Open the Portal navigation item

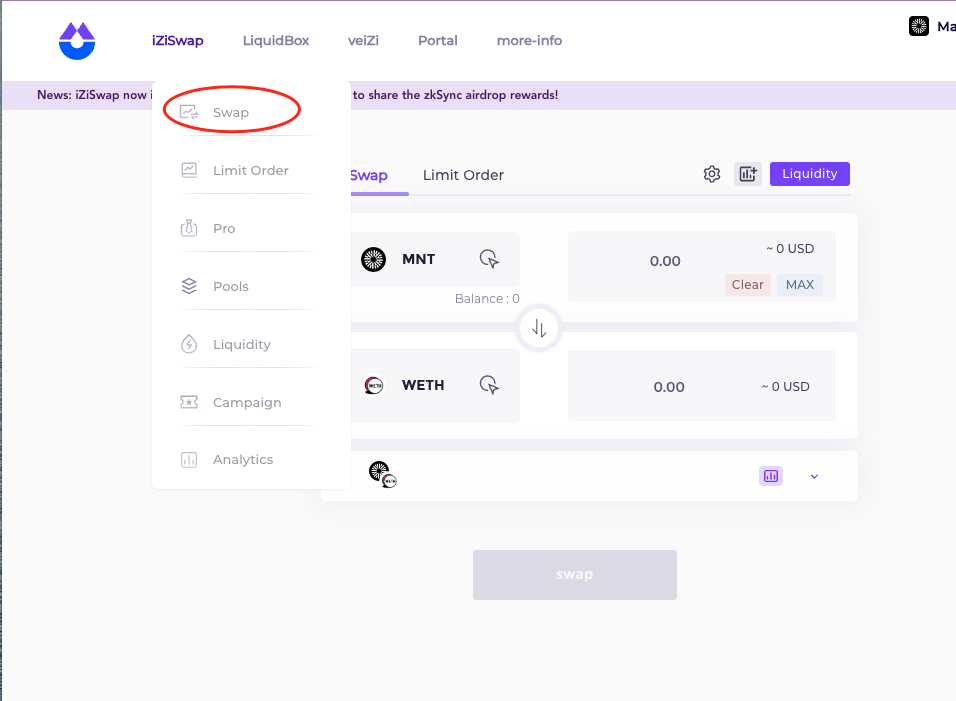click(438, 41)
